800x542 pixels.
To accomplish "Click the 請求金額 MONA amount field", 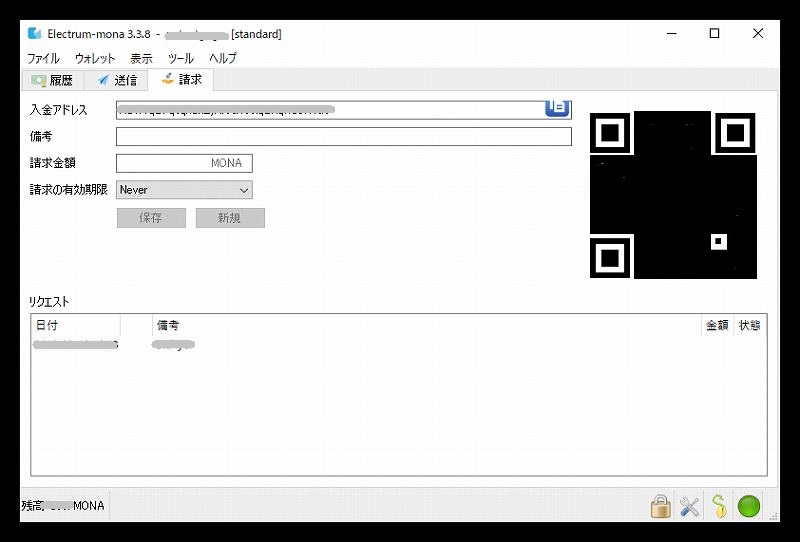I will [x=184, y=163].
